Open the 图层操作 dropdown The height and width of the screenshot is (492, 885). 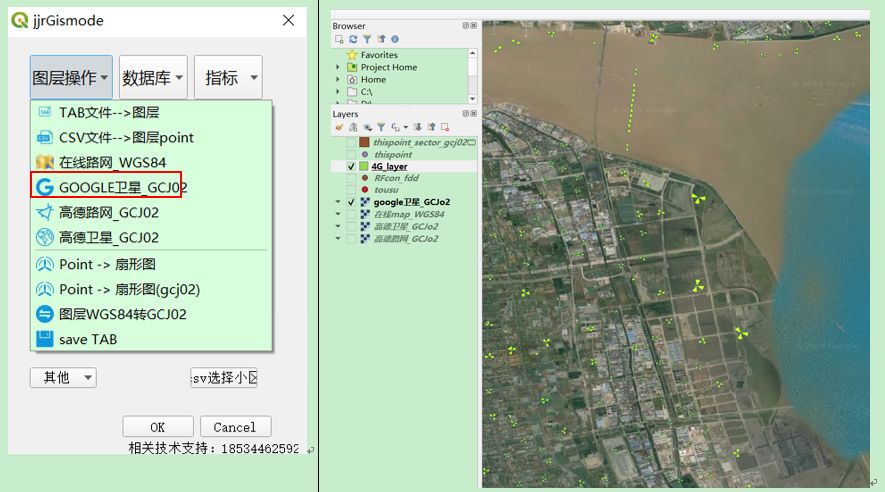click(x=71, y=77)
